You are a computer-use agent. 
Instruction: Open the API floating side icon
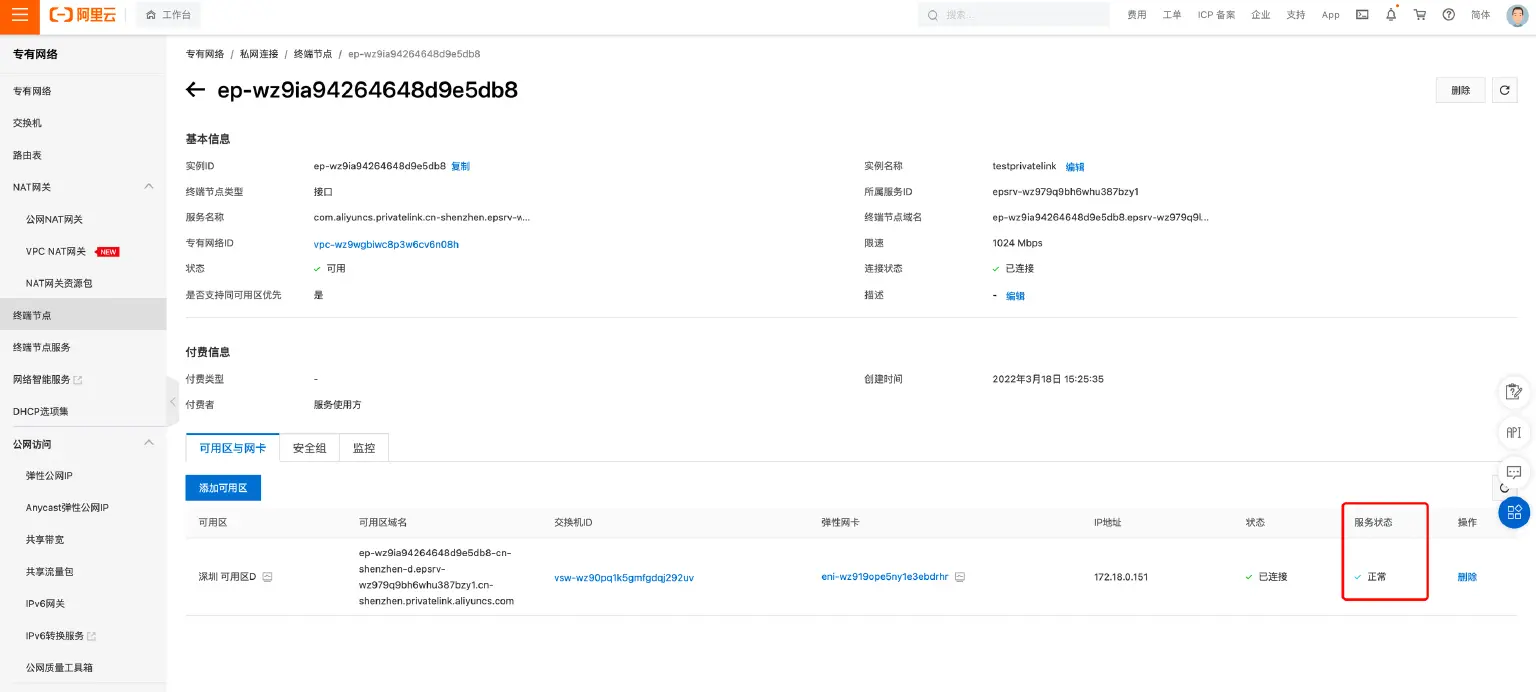1513,432
